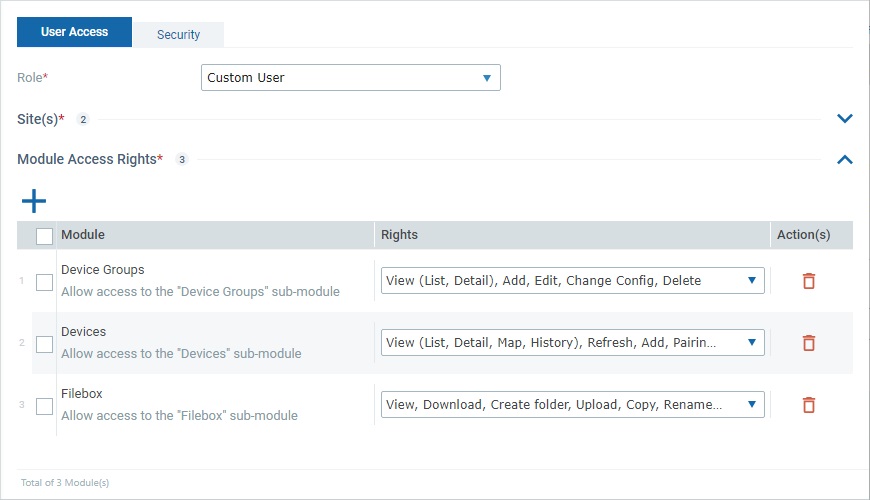
Task: Delete the Device Groups module row
Action: [x=809, y=281]
